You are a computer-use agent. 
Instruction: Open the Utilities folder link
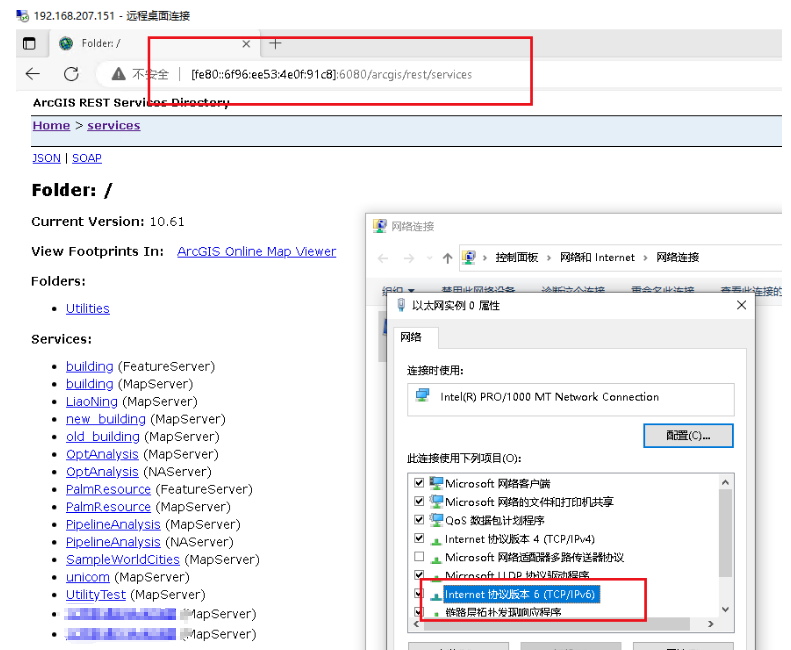click(88, 308)
